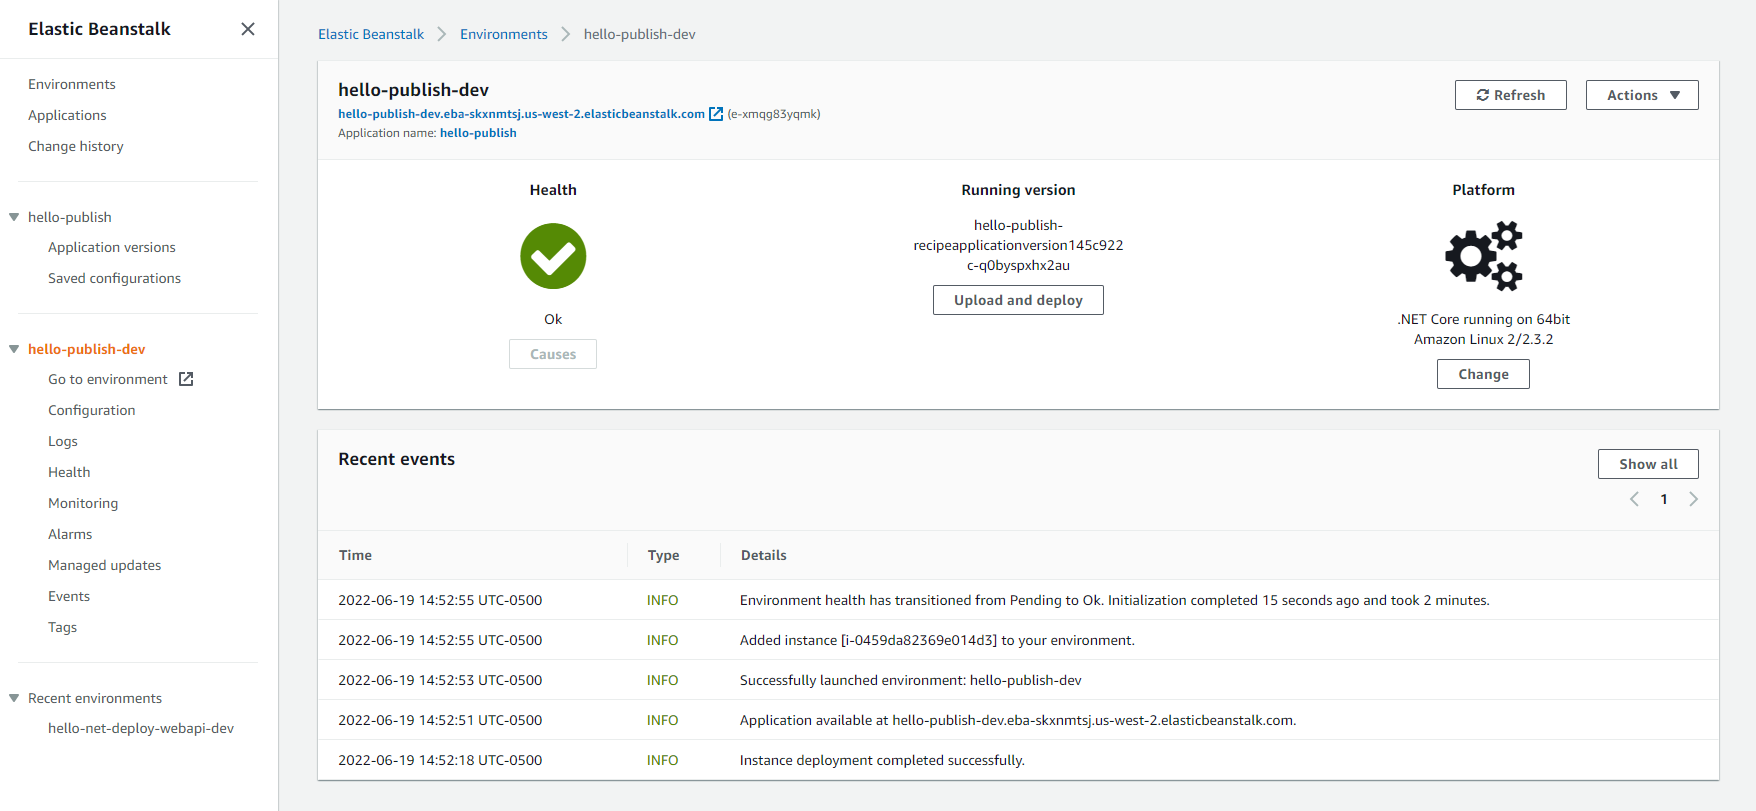This screenshot has width=1756, height=811.
Task: Open Saved configurations page
Action: tap(115, 278)
